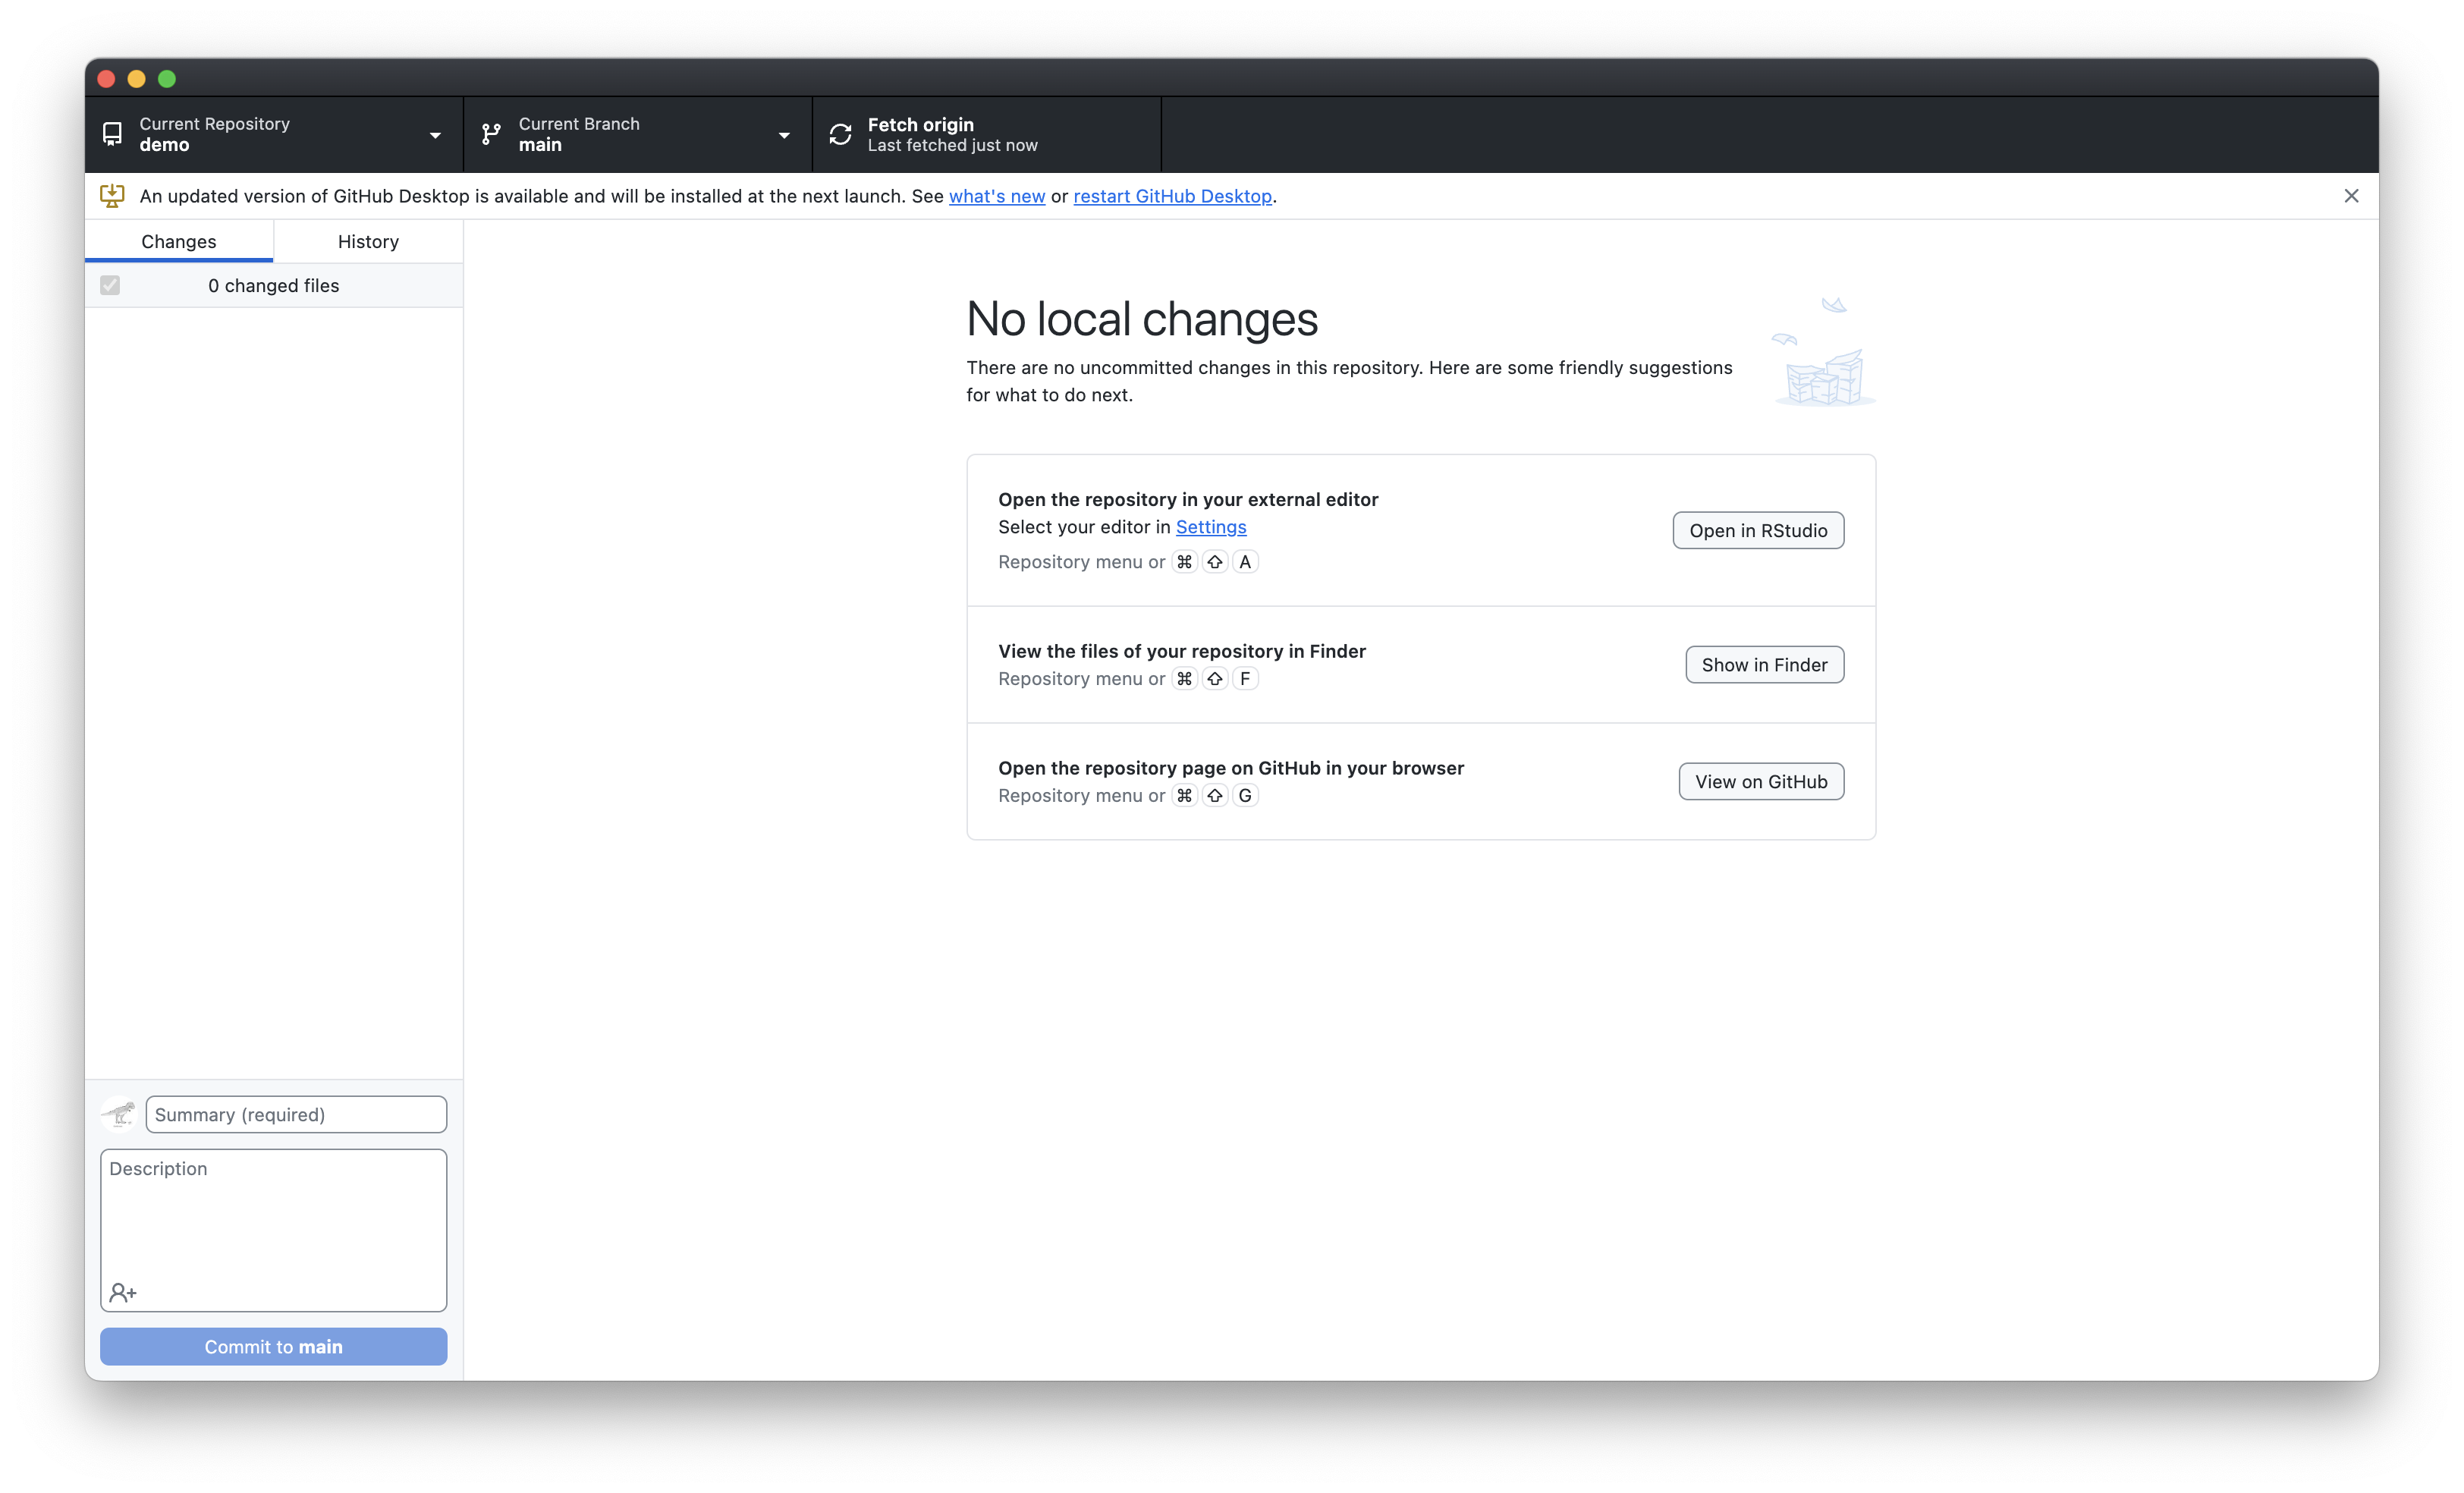Click the yellow minimize window button
Screen dimensions: 2464x1493
137,79
